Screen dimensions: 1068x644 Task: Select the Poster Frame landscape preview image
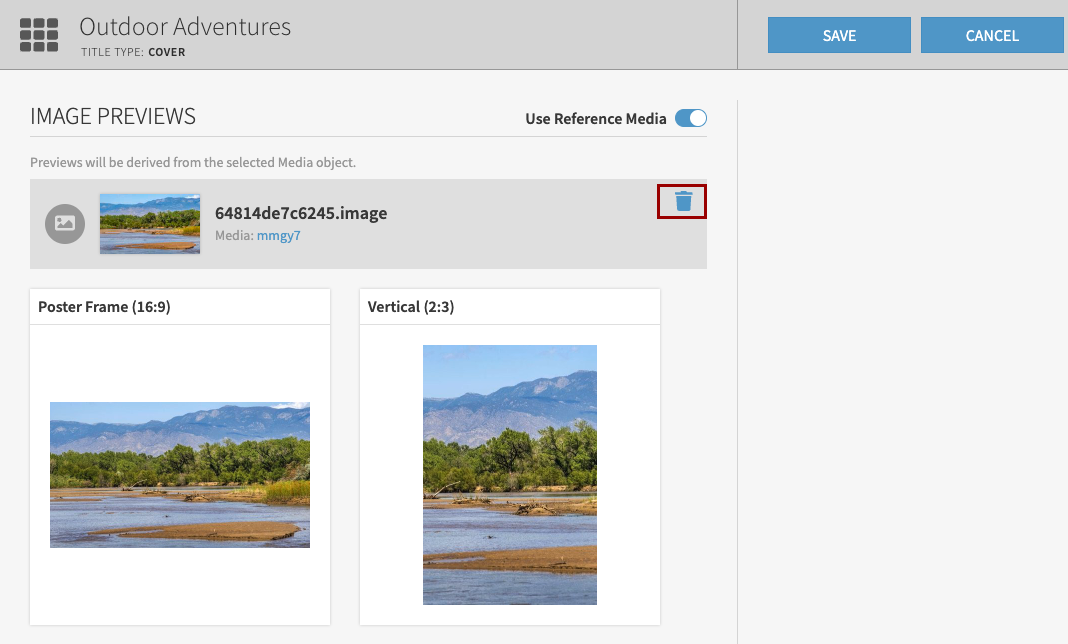coord(180,475)
